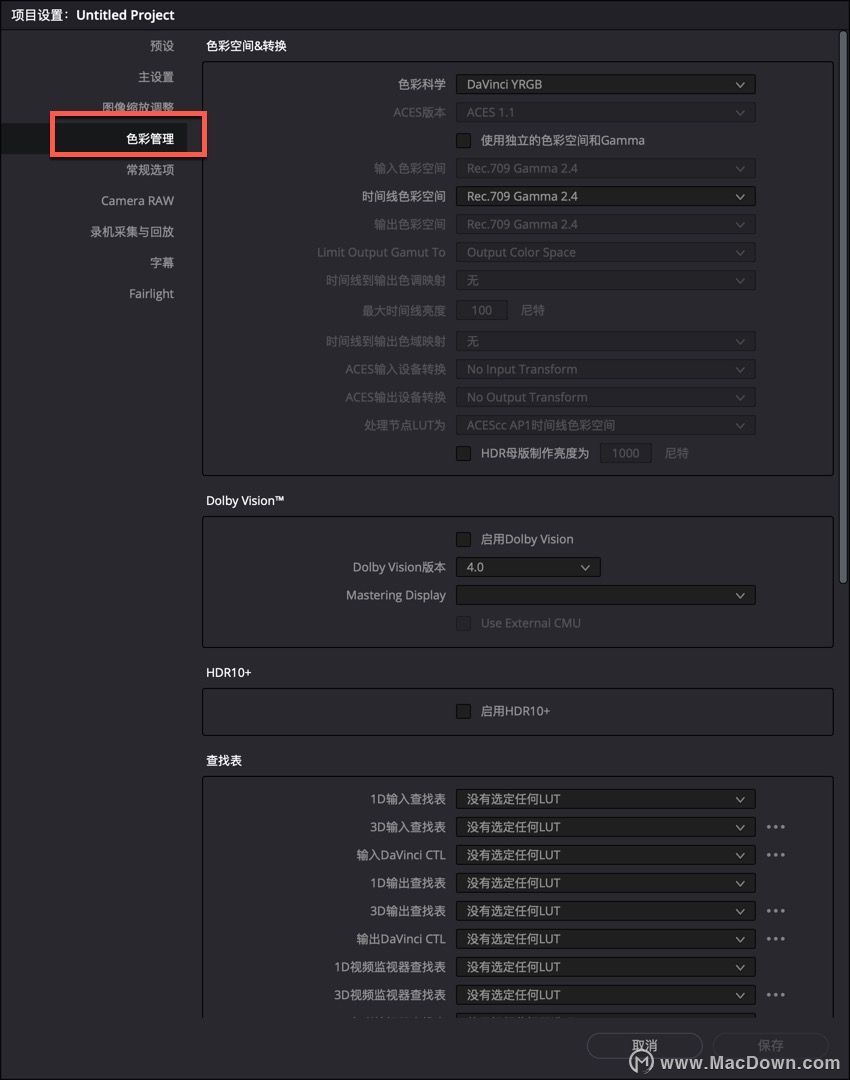This screenshot has width=850, height=1080.
Task: Open the 时间线到输出色域映射 dropdown
Action: click(x=605, y=342)
